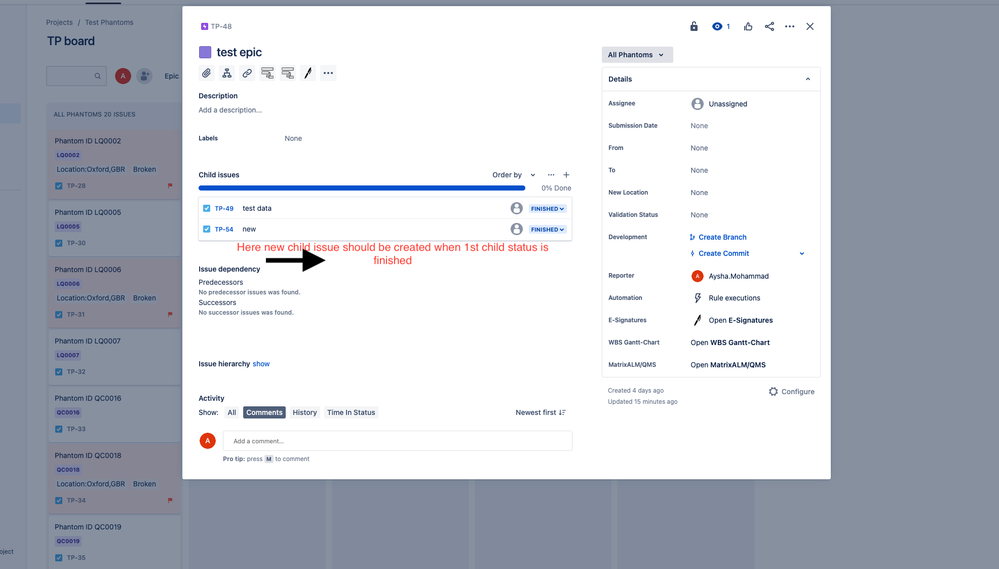Click the Test Phantoms breadcrumb link
The height and width of the screenshot is (569, 999).
[109, 22]
